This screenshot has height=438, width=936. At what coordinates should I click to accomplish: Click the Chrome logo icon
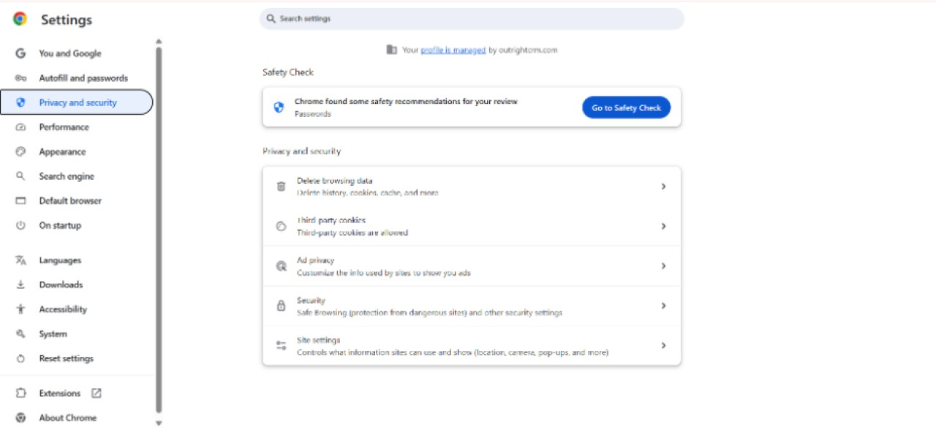(x=20, y=19)
